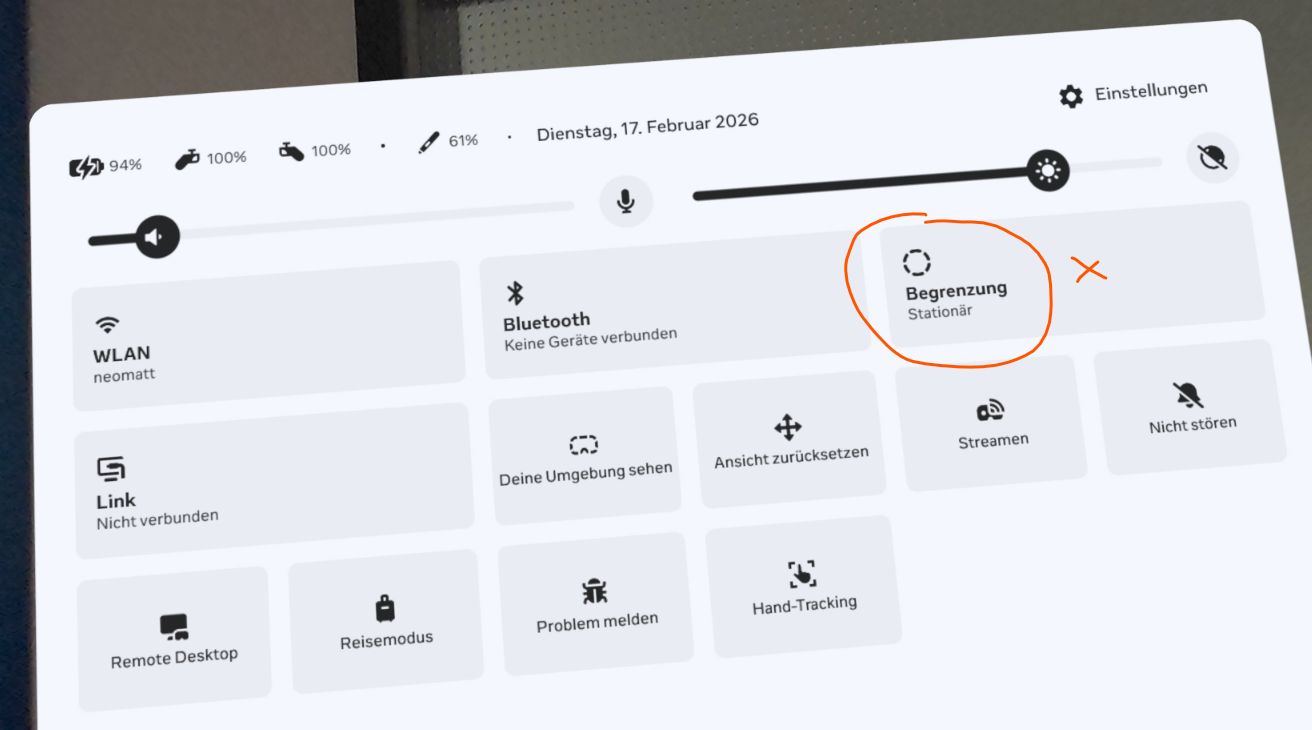1312x730 pixels.
Task: Launch Remote Desktop tile
Action: pos(174,639)
